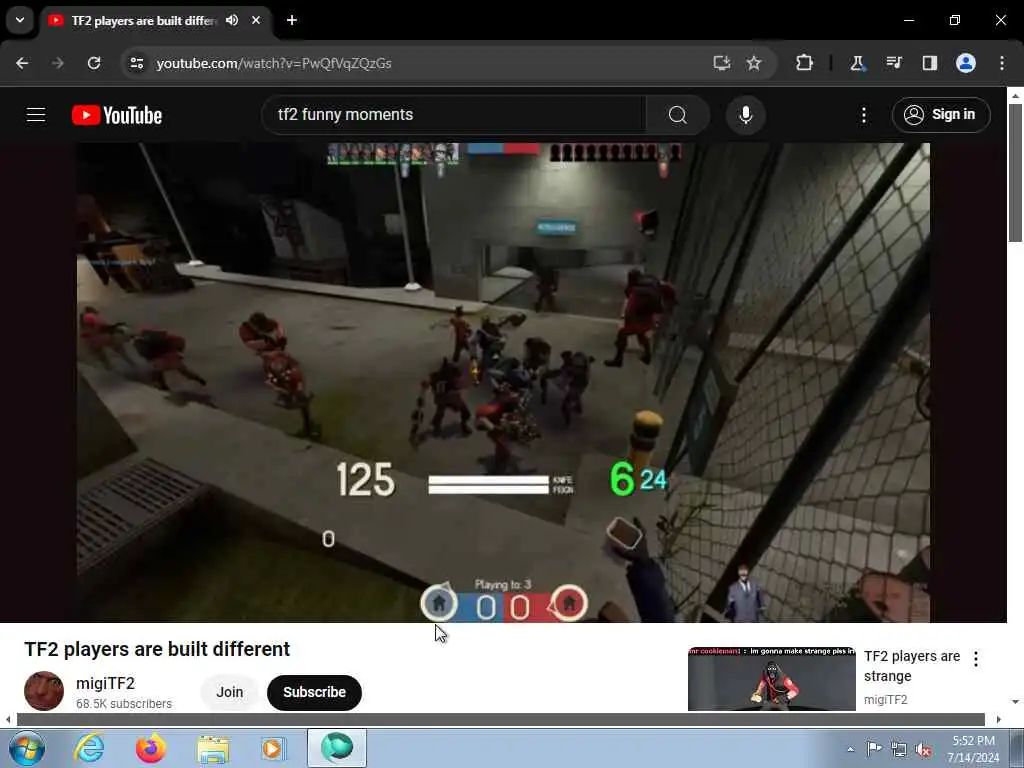
Task: View site information icon in address bar
Action: [x=136, y=63]
